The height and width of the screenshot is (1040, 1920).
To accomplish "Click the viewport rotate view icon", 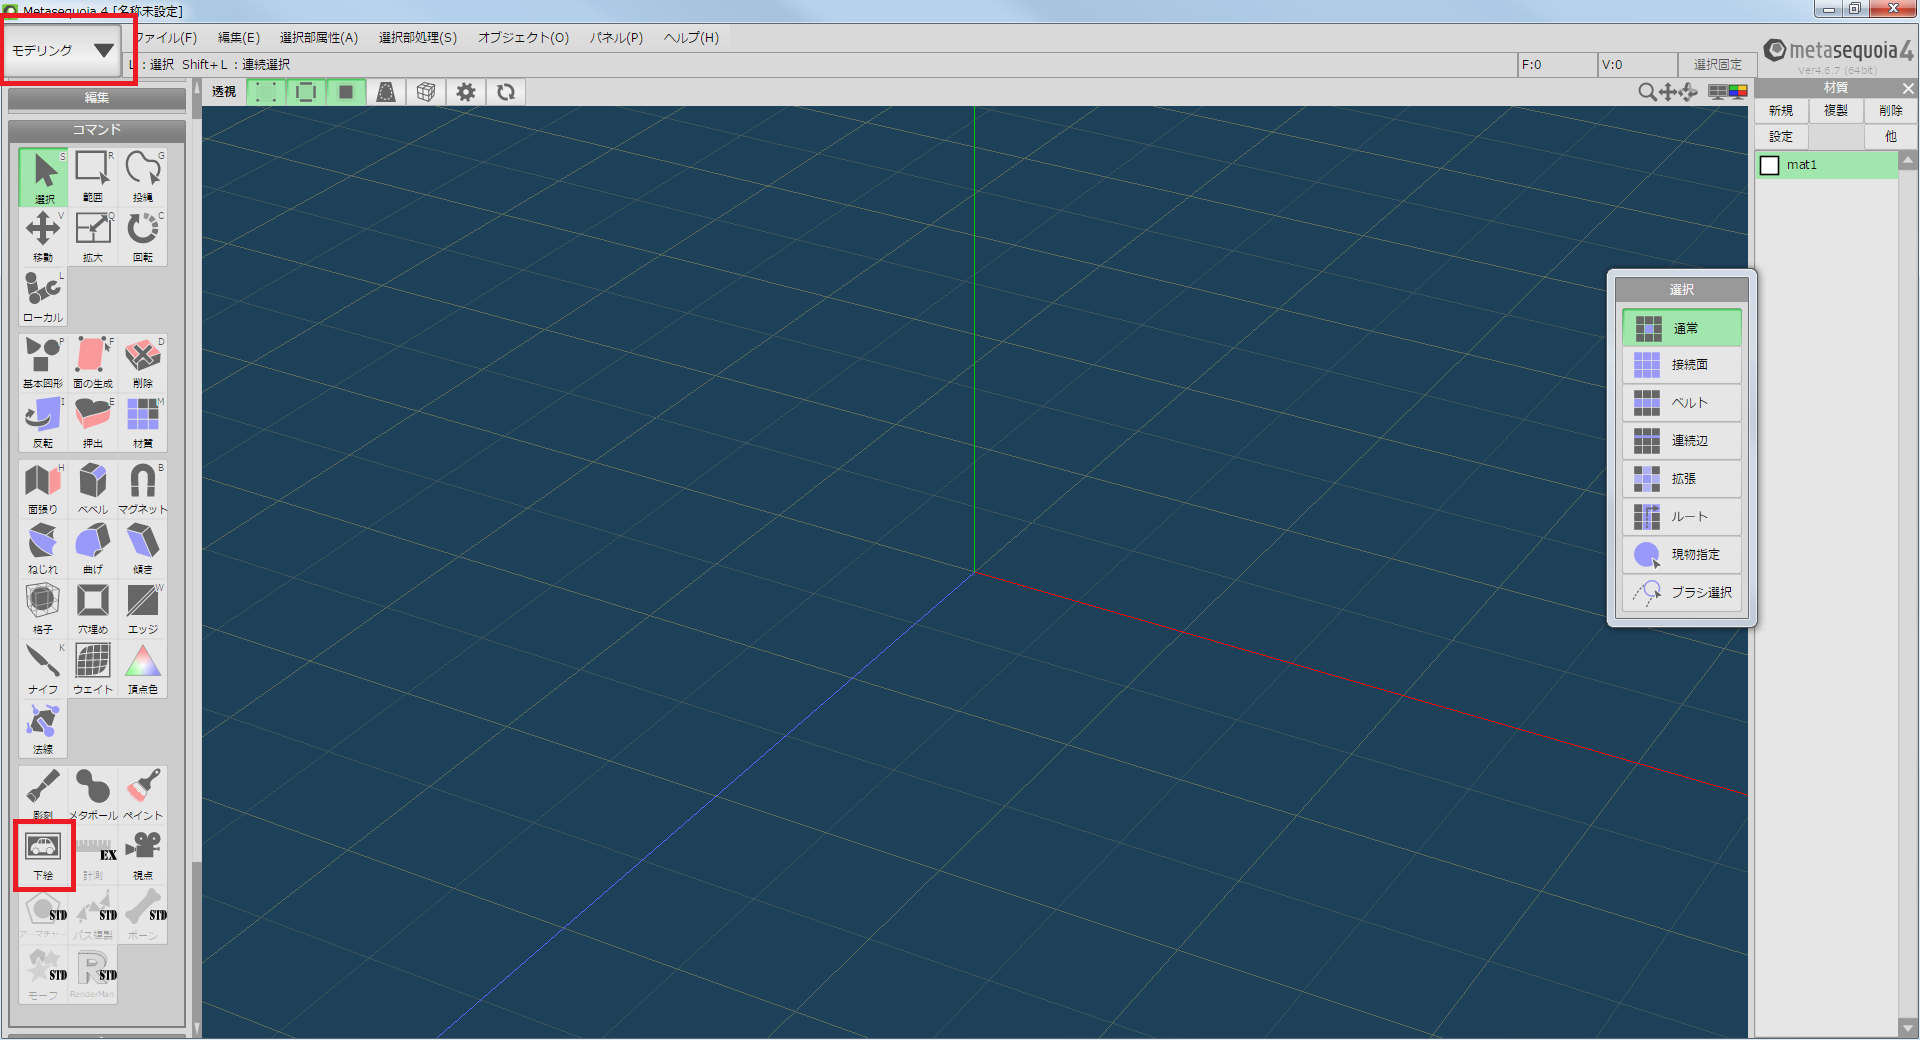I will click(1689, 92).
